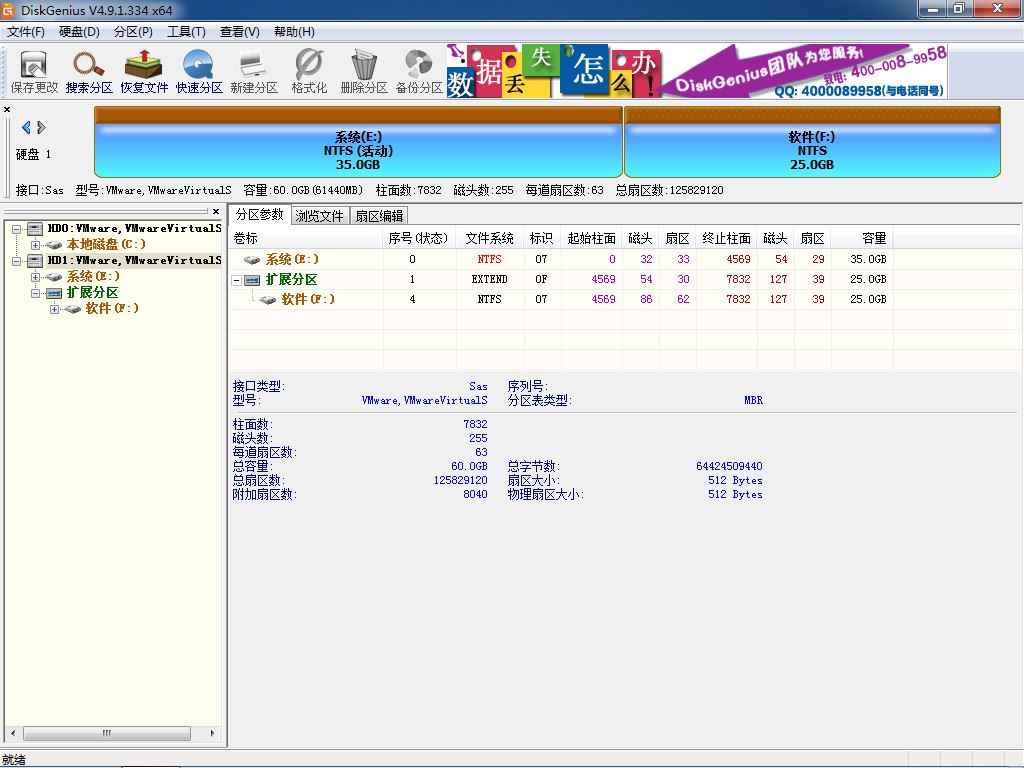Click the 标识 column header
This screenshot has width=1024, height=768.
pyautogui.click(x=541, y=238)
